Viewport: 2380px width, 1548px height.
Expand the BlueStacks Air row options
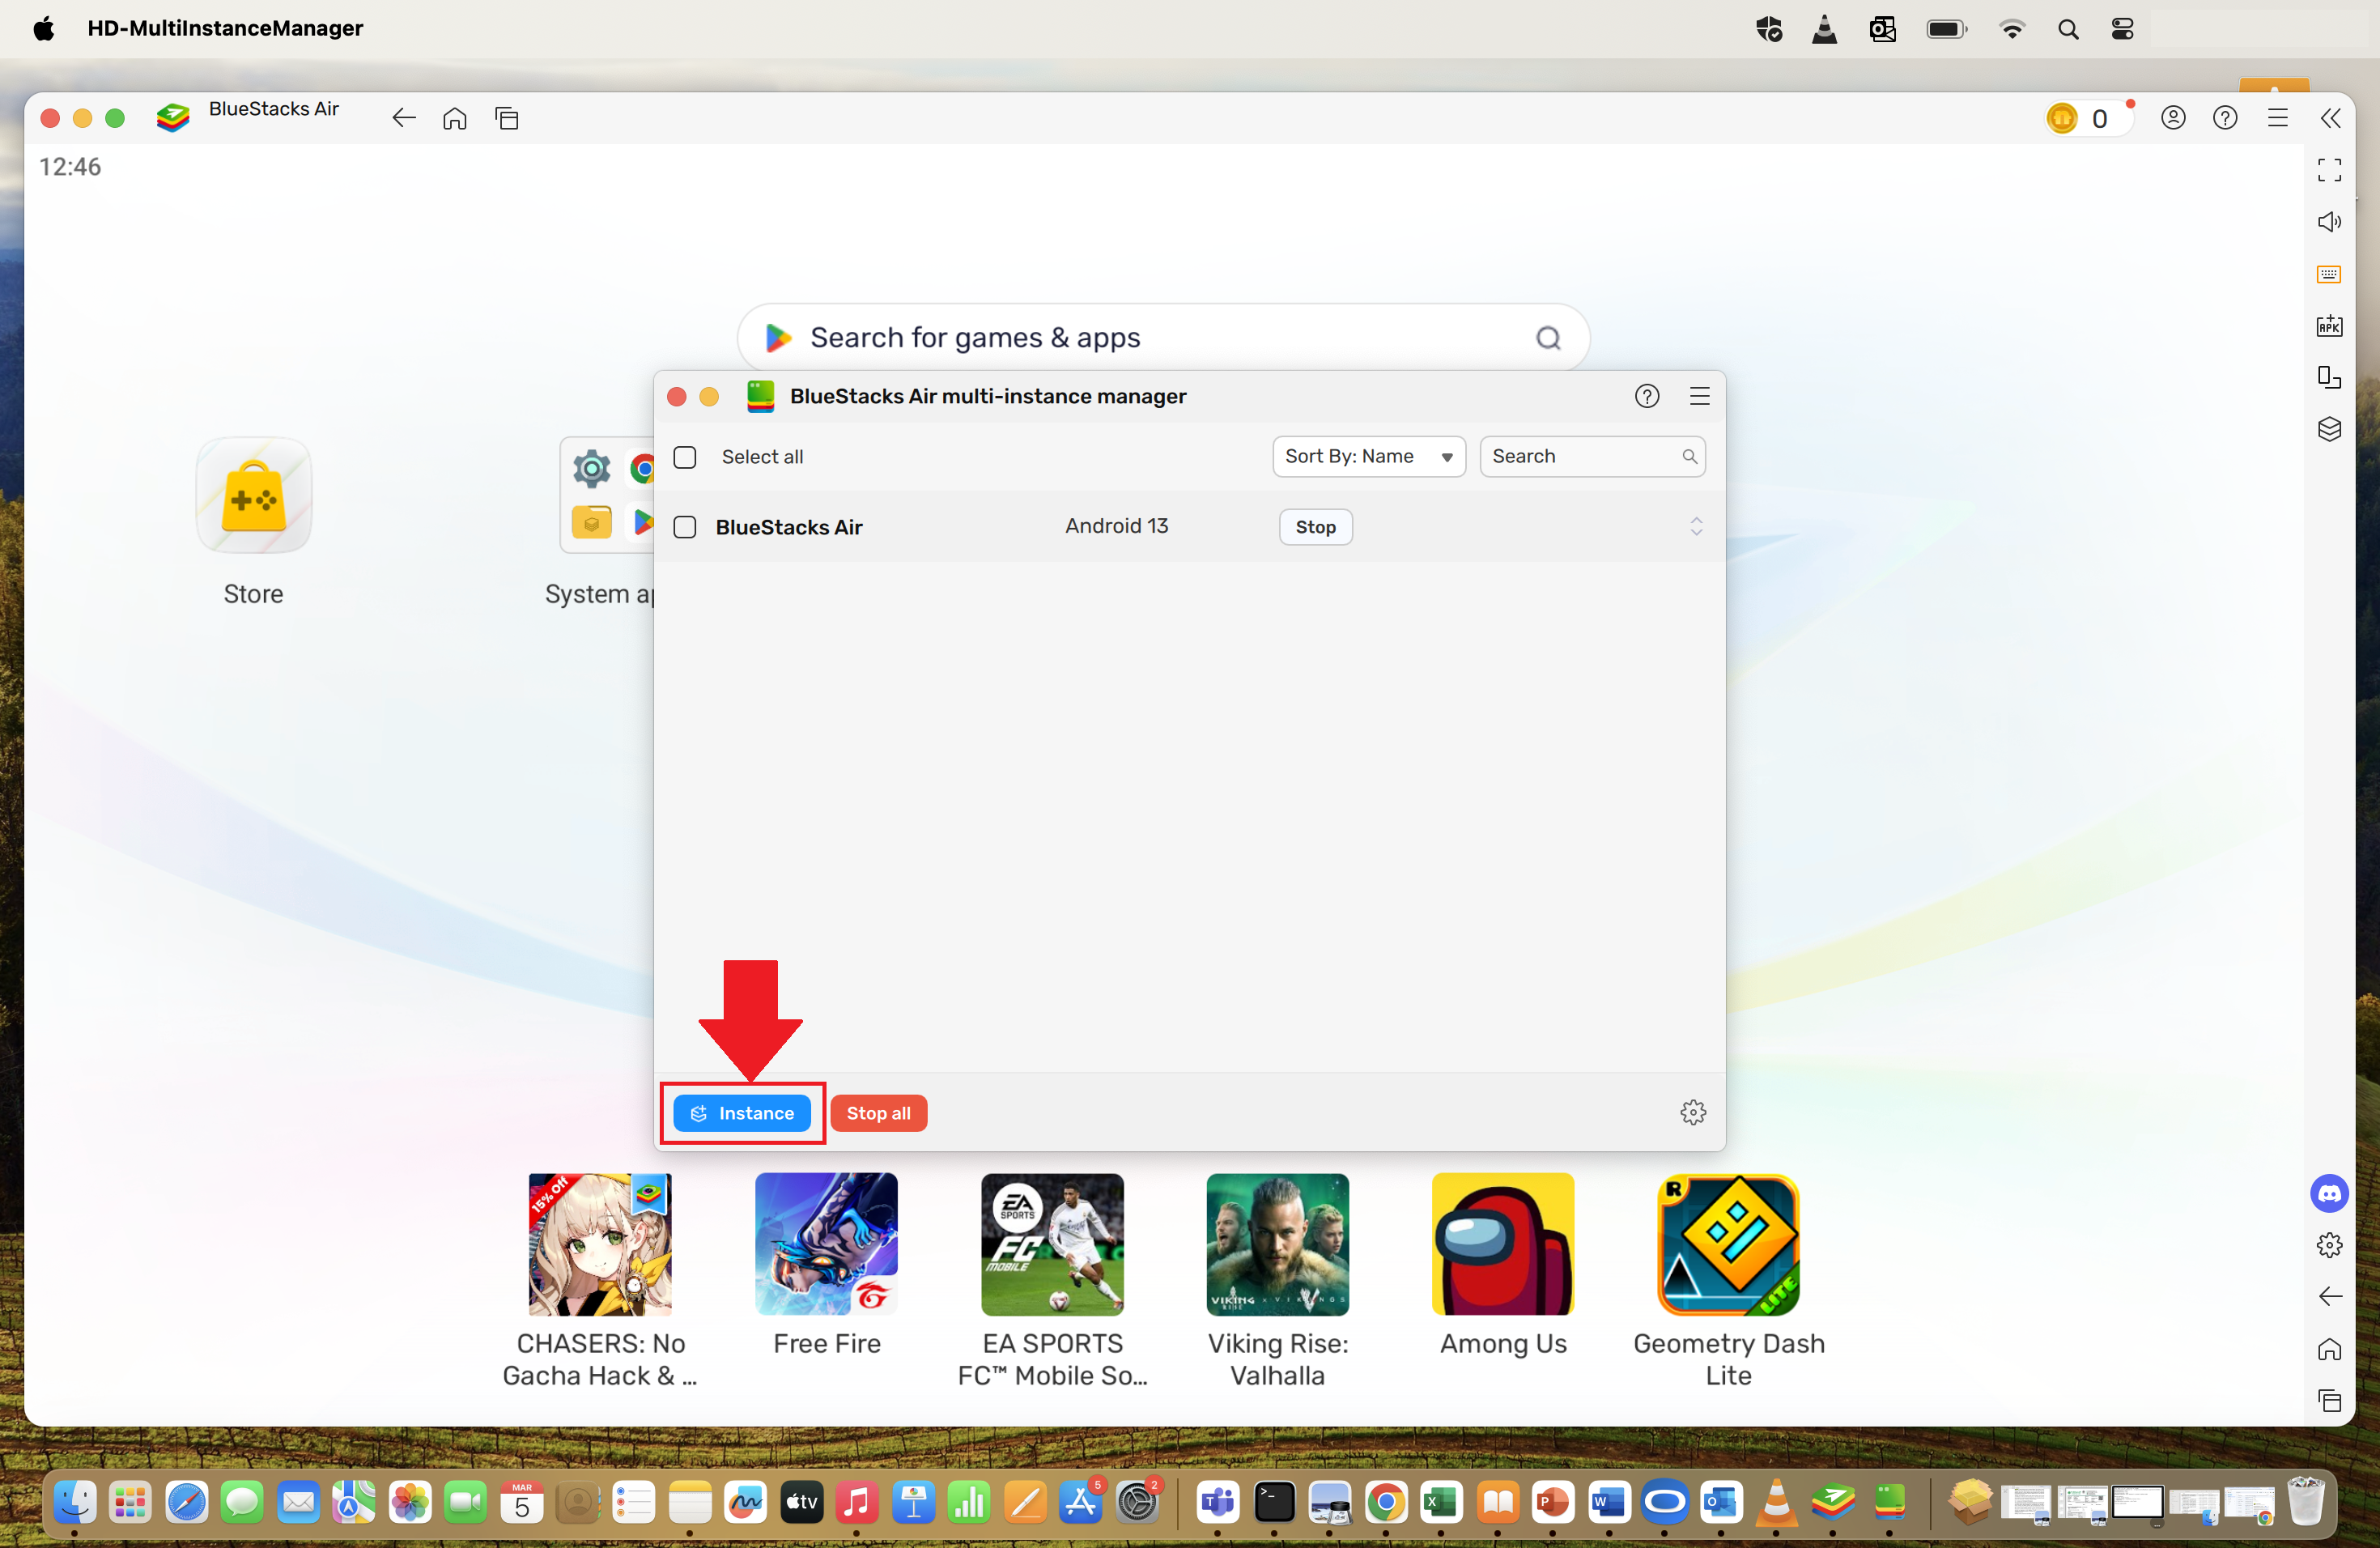pos(1697,527)
